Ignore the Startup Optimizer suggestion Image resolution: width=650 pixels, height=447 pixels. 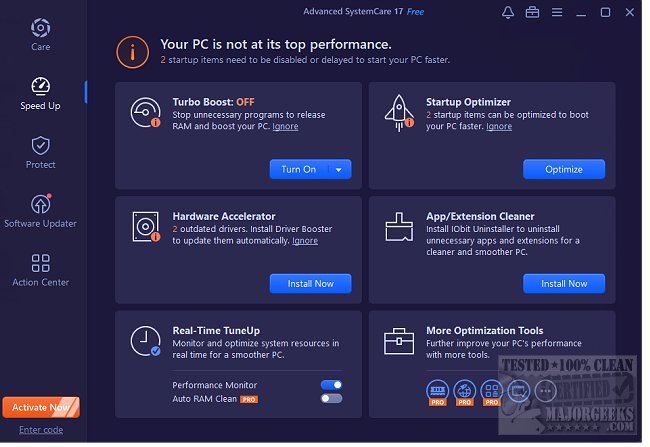click(499, 126)
